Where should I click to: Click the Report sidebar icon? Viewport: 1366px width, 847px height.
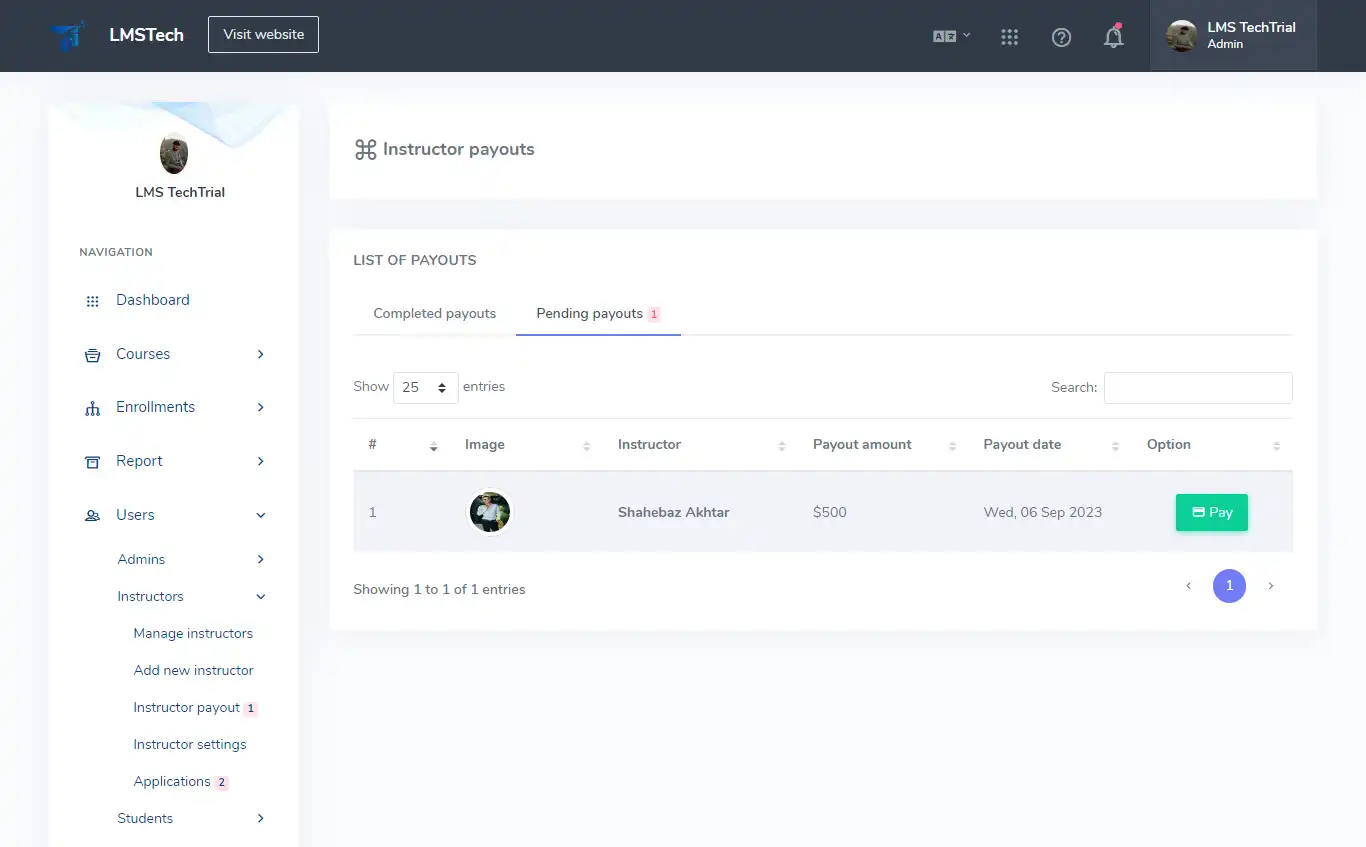[92, 461]
